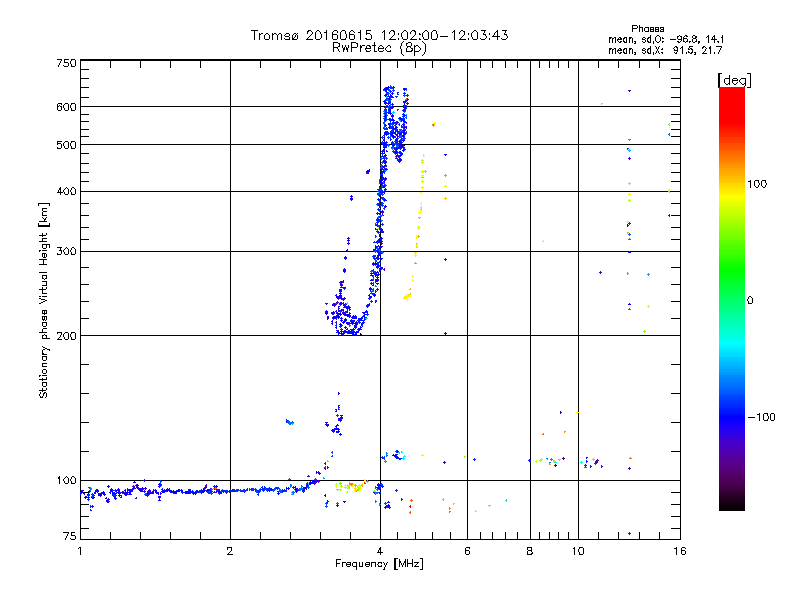This screenshot has height=600, width=800.
Task: Click the rainbow phase color bar
Action: click(x=732, y=299)
